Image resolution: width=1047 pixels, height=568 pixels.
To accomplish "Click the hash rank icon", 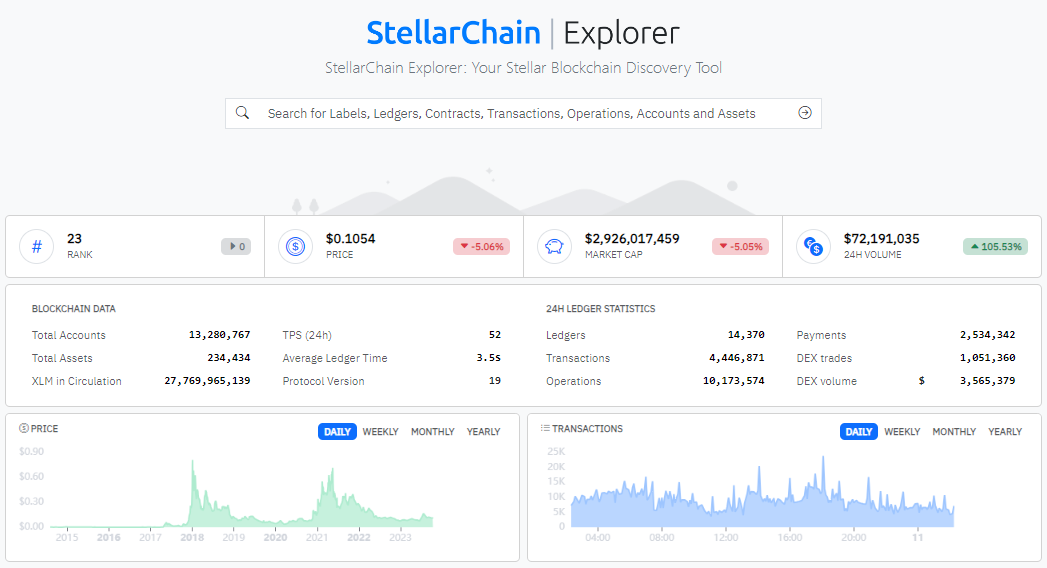I will tap(37, 246).
